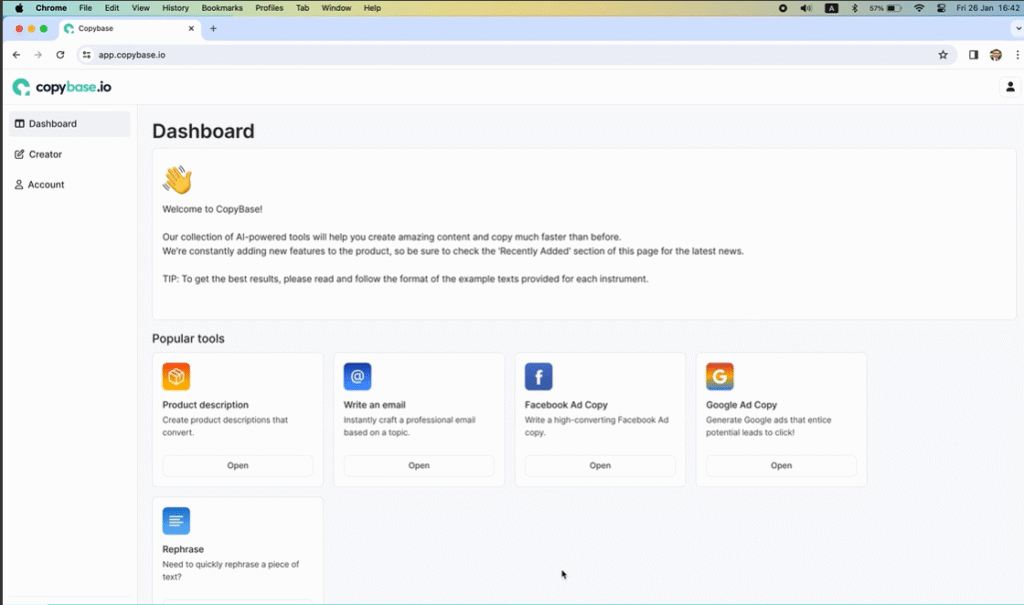Click the Rephrase tool icon
1024x605 pixels.
pos(176,521)
